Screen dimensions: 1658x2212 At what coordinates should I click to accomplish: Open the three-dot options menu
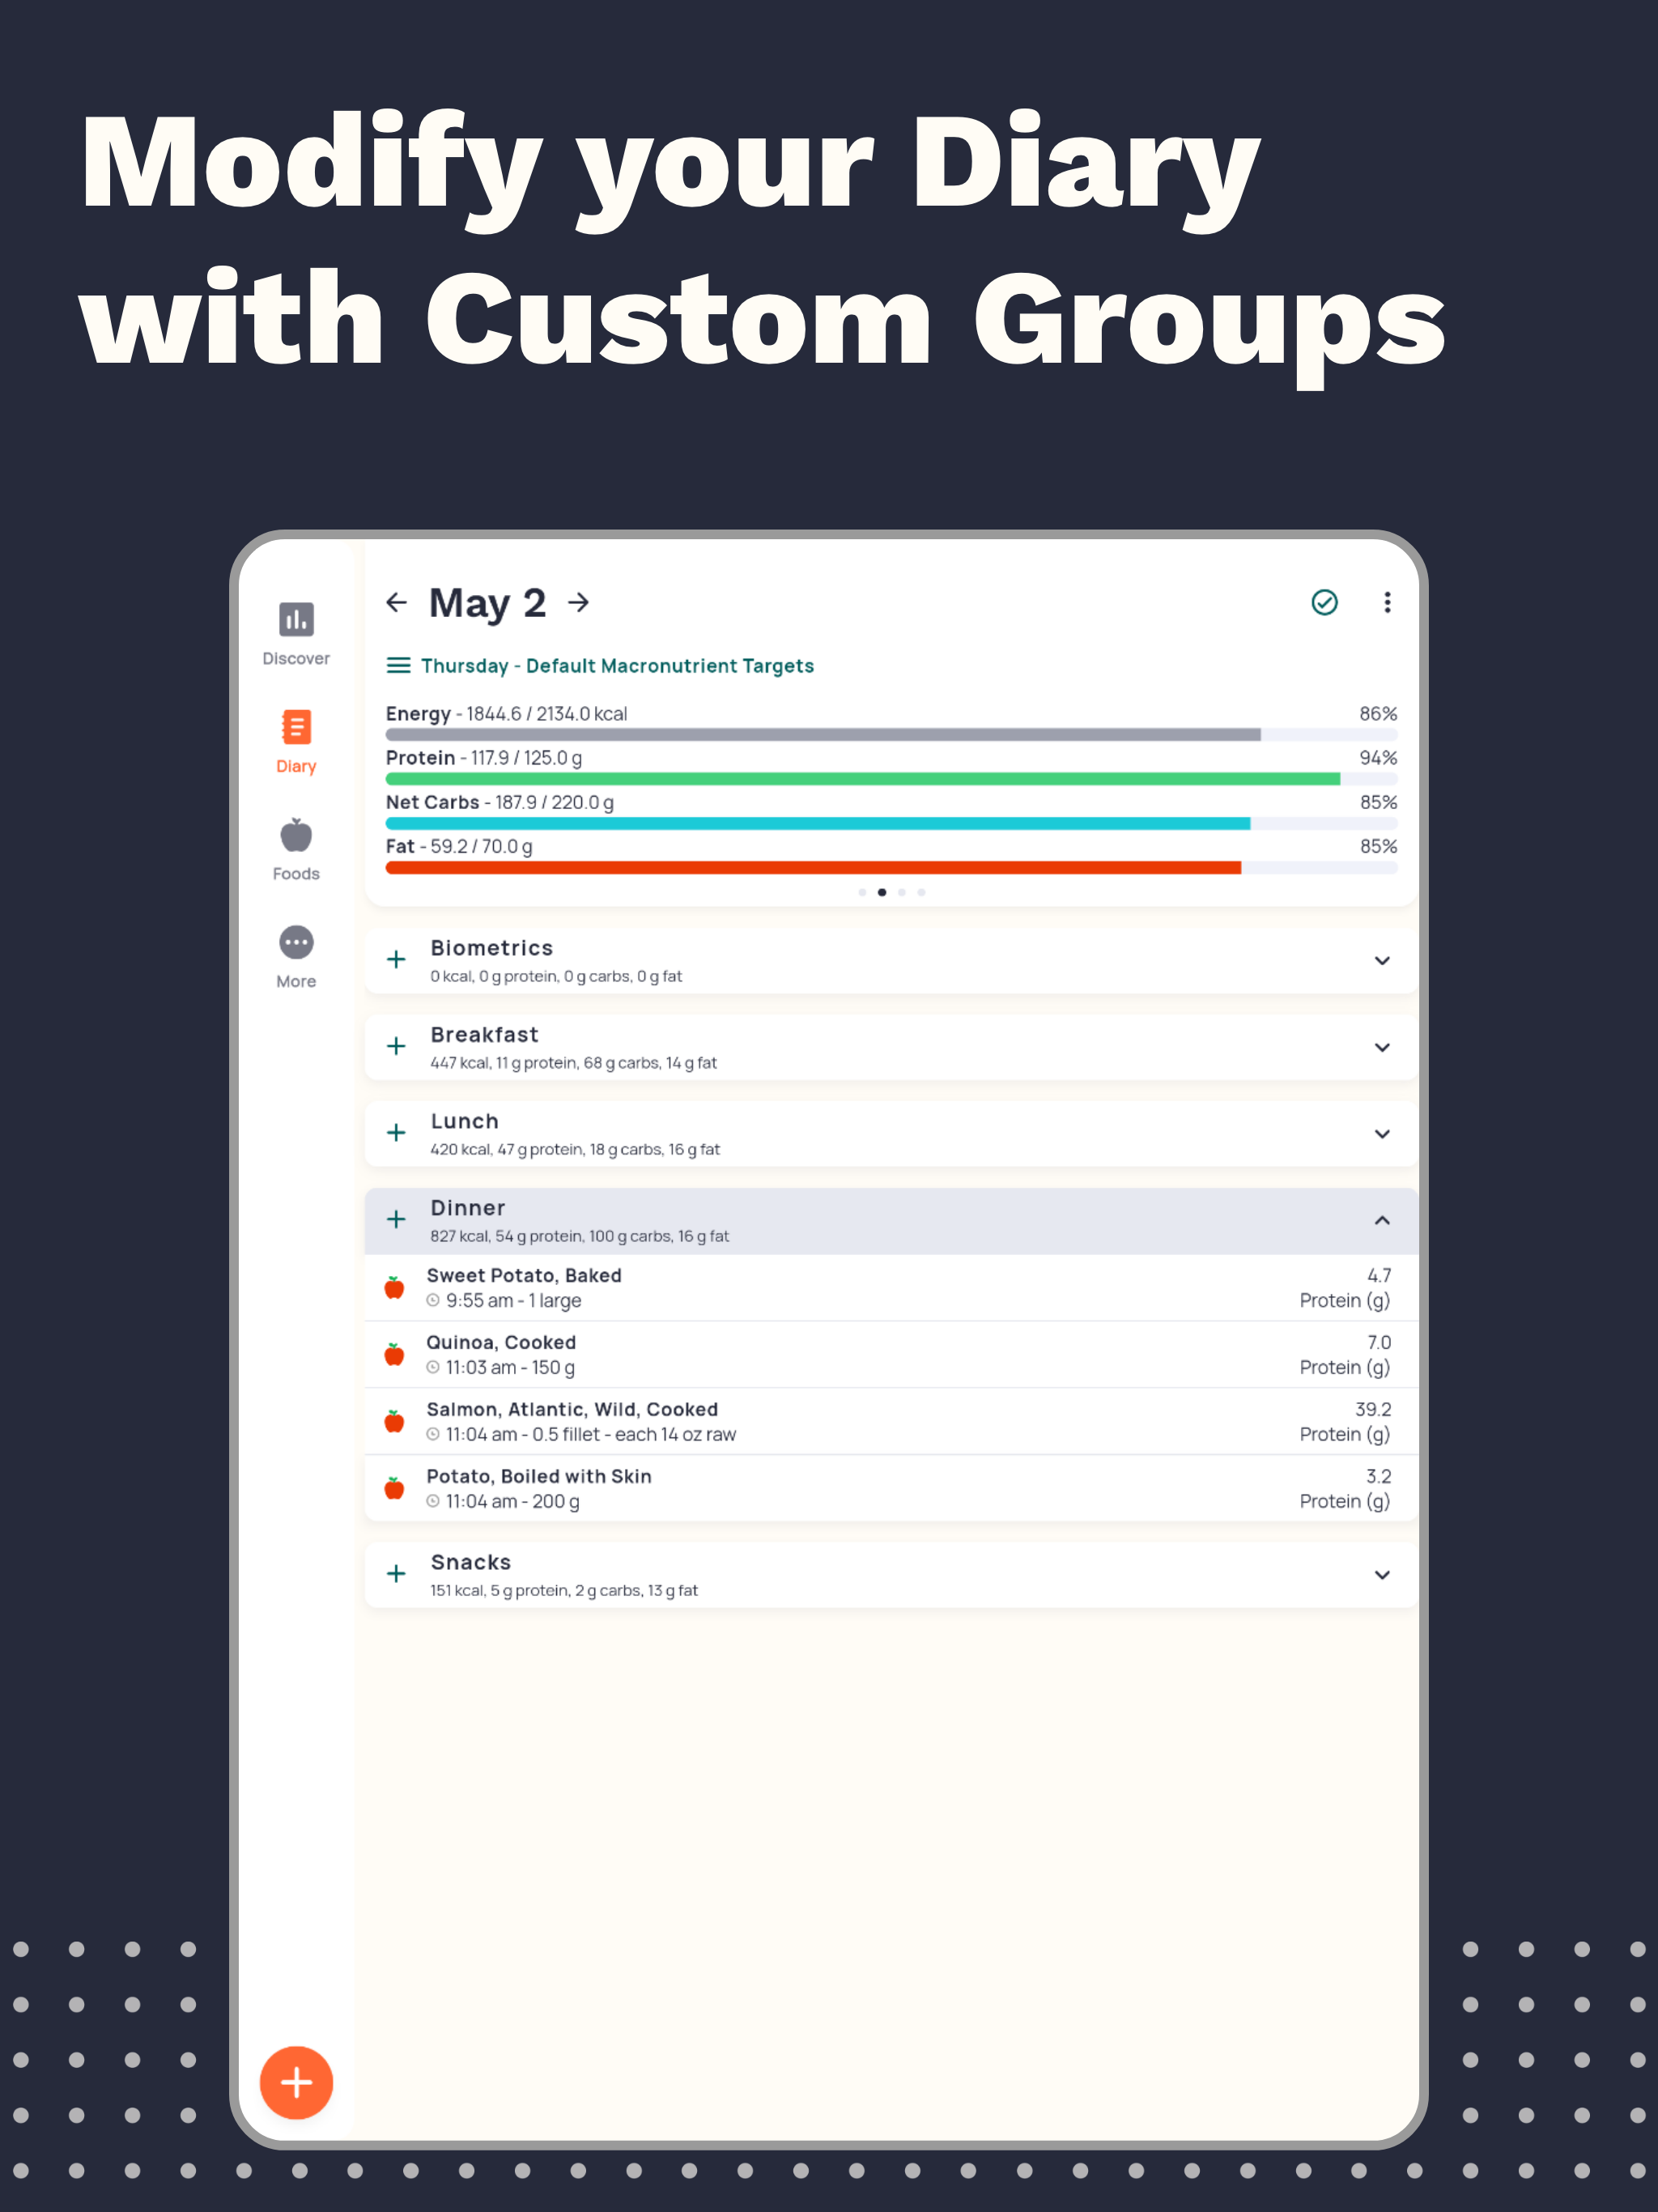pos(1386,602)
